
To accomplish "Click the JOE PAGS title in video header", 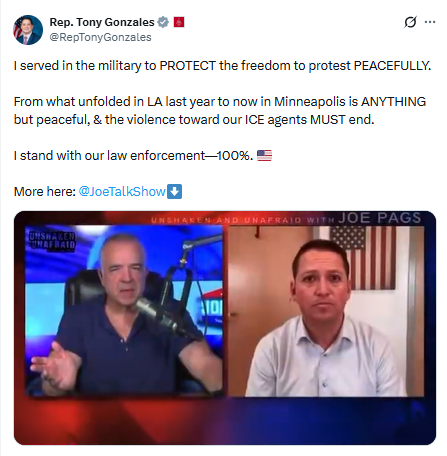I will pos(379,218).
